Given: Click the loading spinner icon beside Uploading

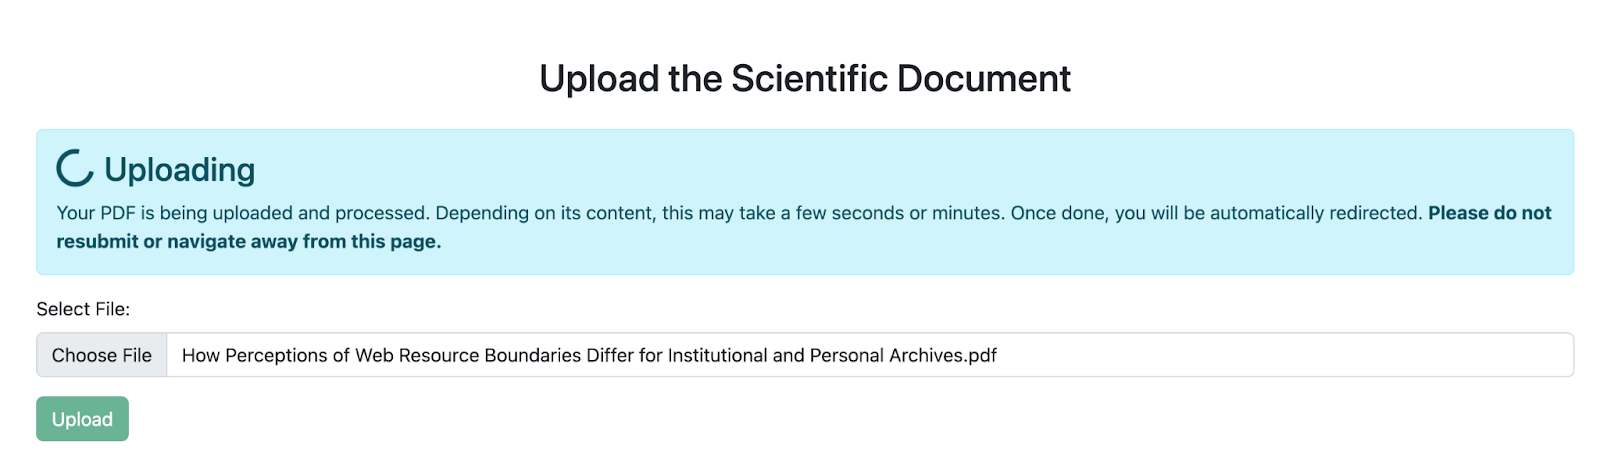Looking at the screenshot, I should coord(75,169).
